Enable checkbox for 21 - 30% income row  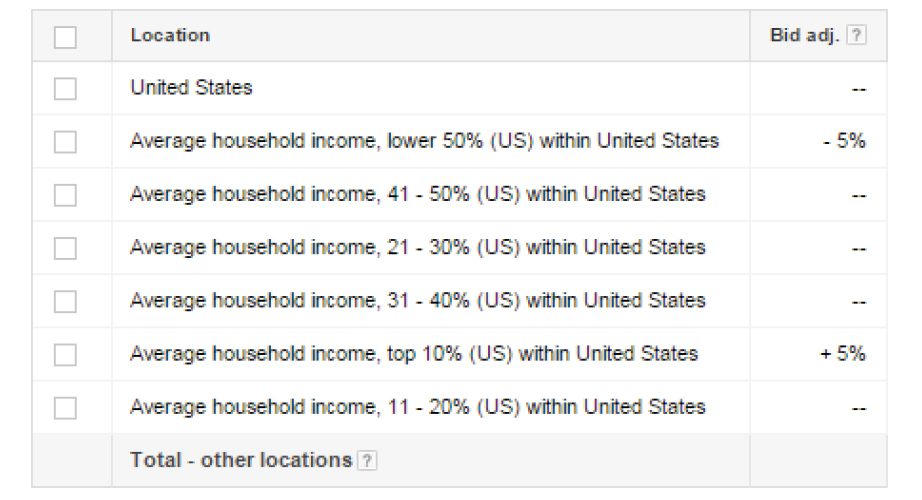65,248
